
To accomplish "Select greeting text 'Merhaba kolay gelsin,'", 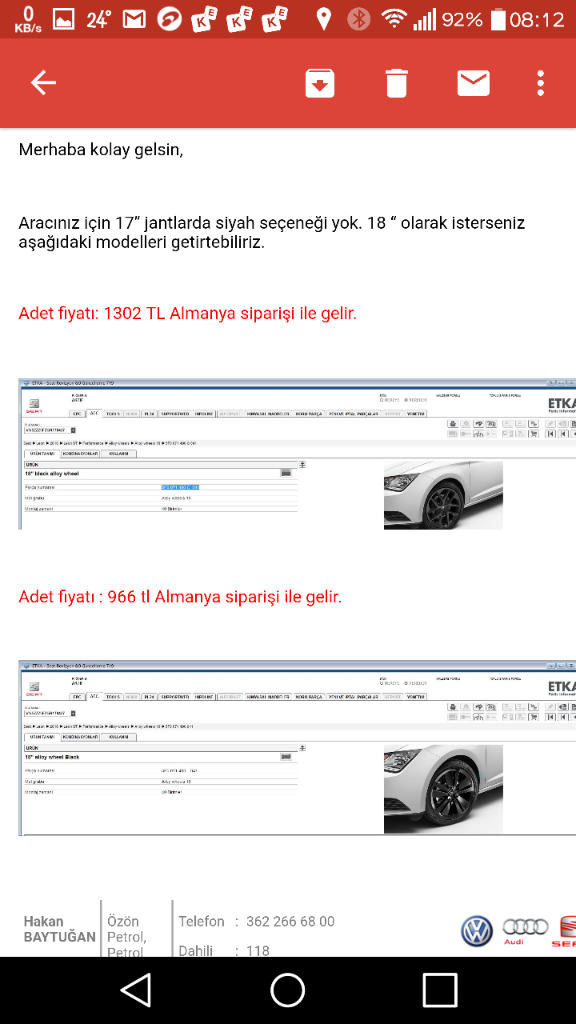I will 101,150.
